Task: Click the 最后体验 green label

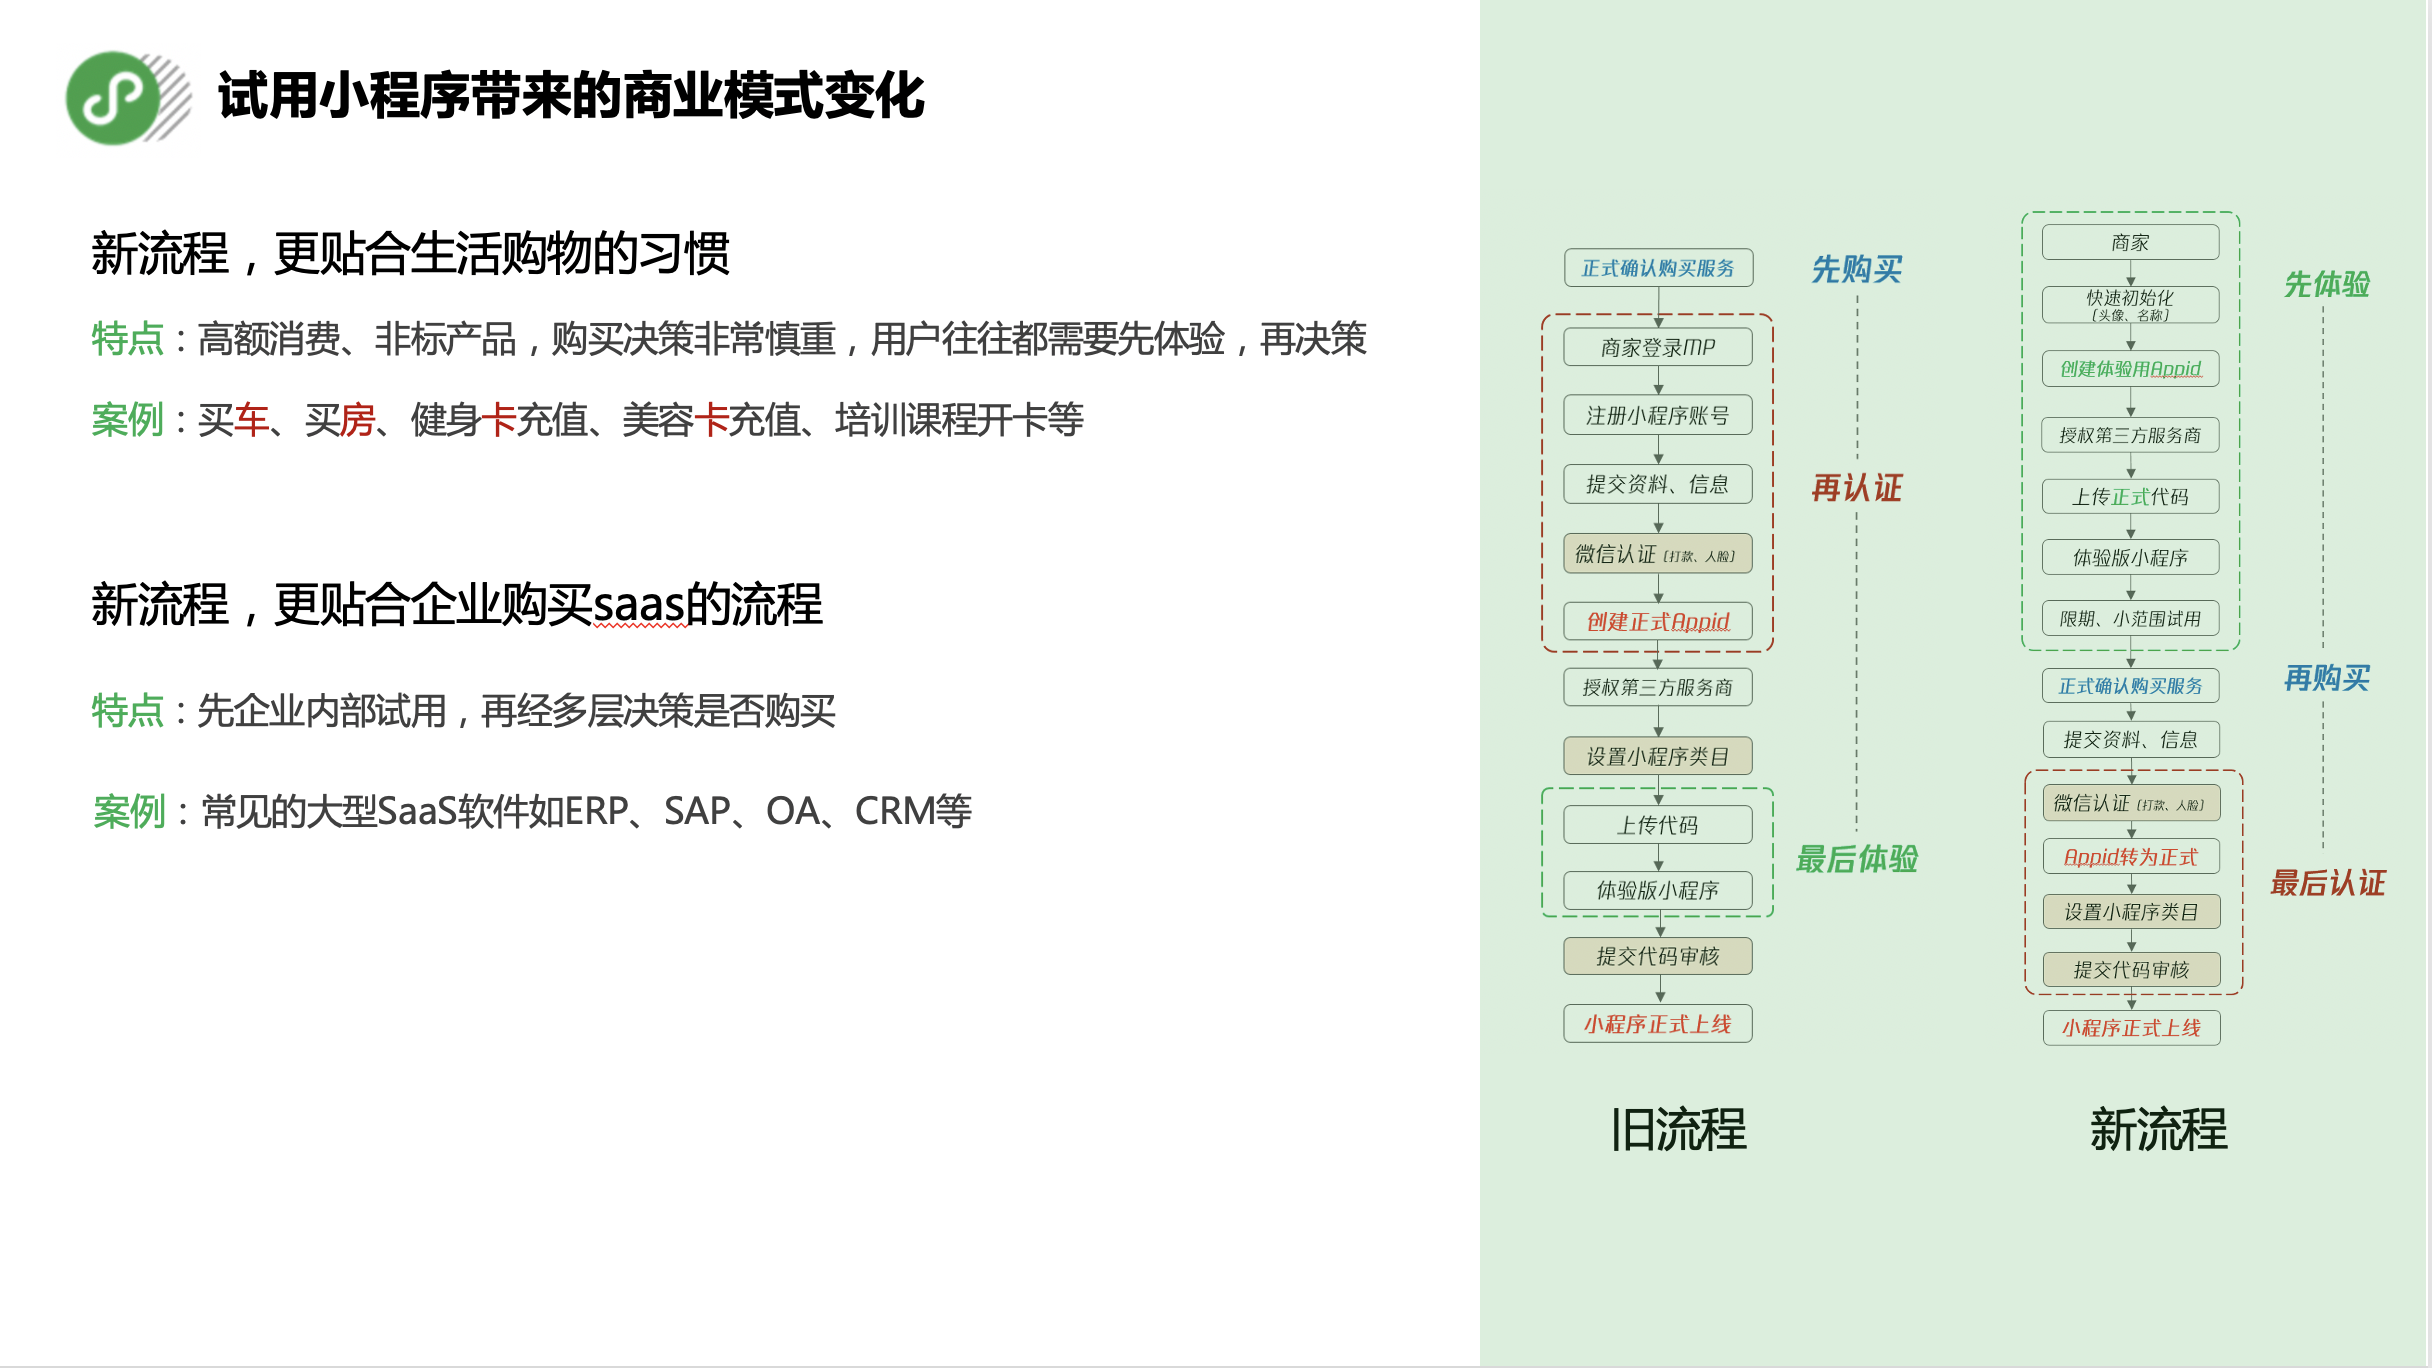Action: (x=1856, y=859)
